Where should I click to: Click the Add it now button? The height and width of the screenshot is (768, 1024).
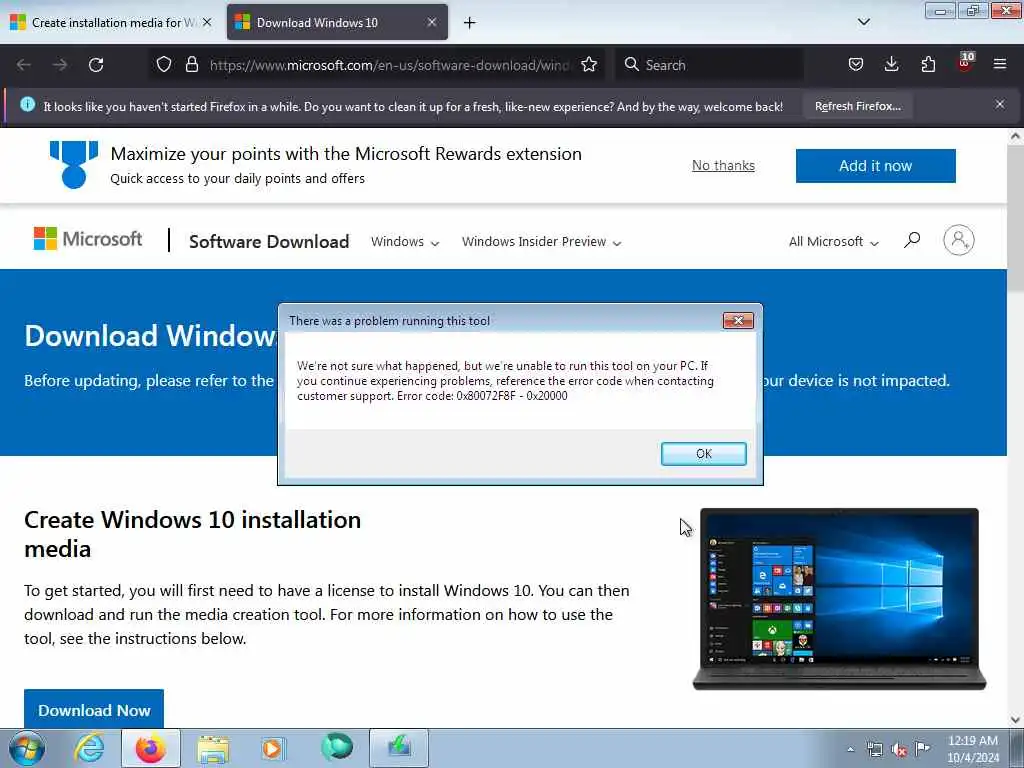(875, 166)
